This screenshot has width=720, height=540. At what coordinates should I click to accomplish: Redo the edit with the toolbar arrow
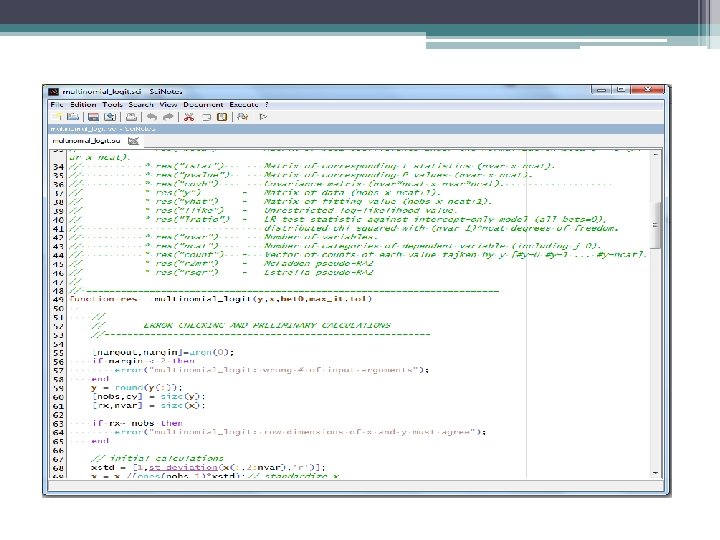coord(167,116)
